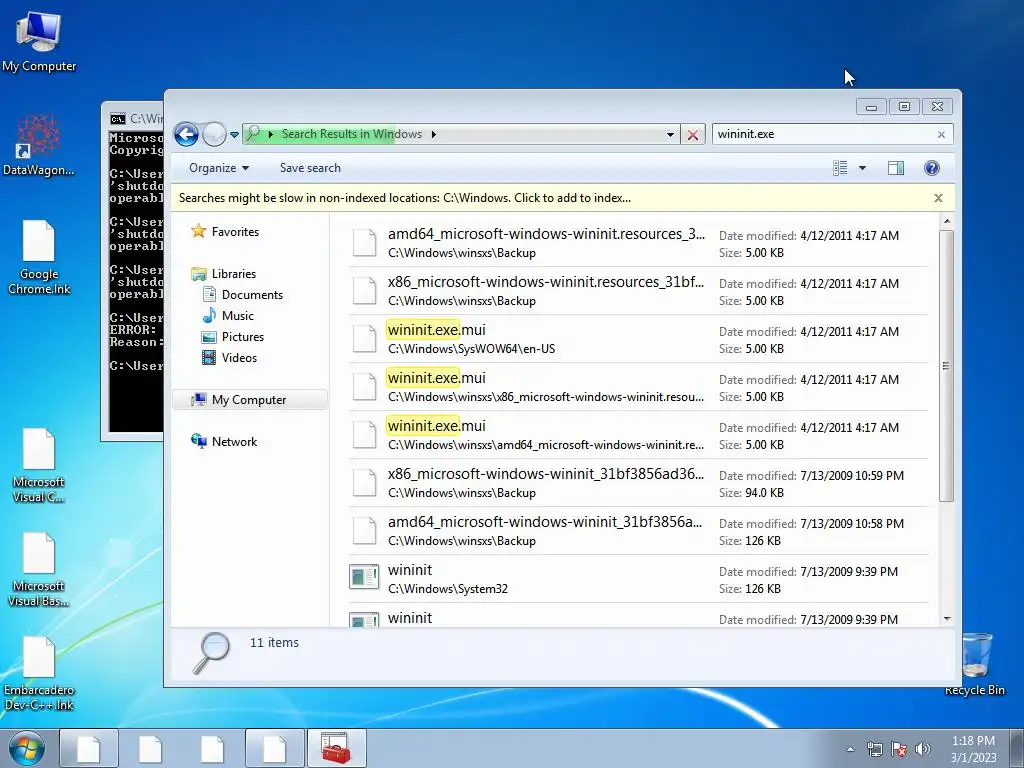Screen dimensions: 1024x768
Task: Change view with the view icon
Action: click(x=840, y=168)
